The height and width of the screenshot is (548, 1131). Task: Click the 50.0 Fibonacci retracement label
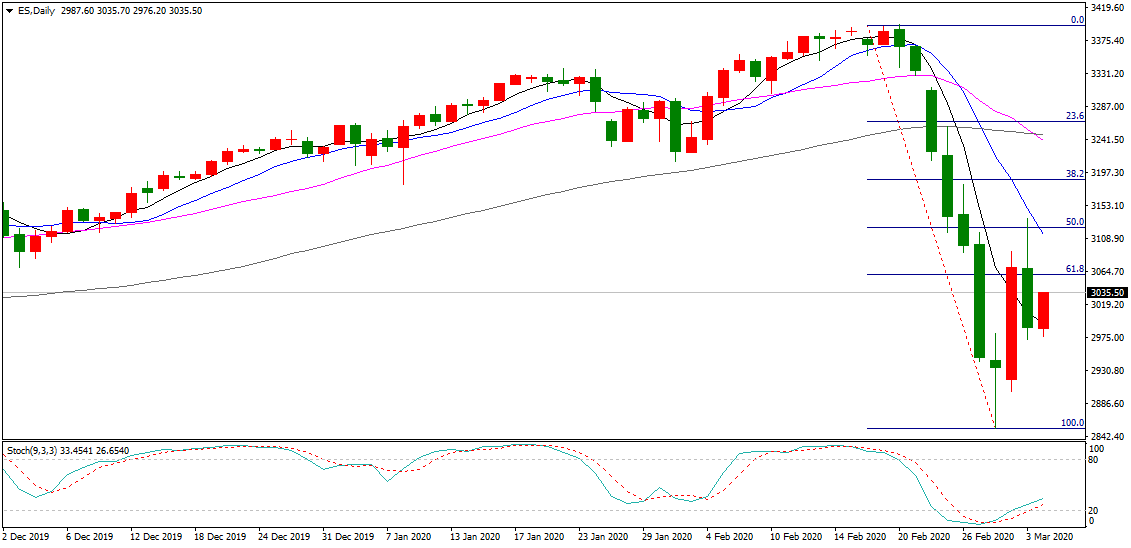(x=1074, y=222)
